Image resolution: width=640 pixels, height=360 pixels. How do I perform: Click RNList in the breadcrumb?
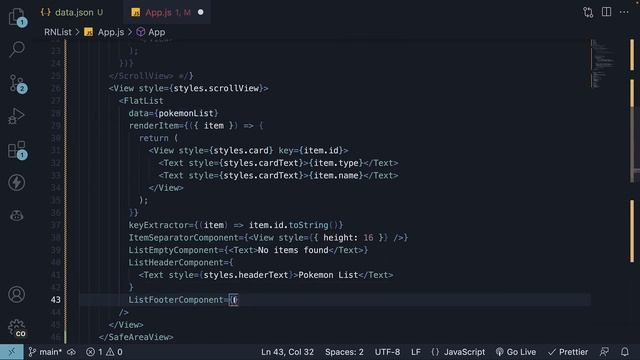pyautogui.click(x=58, y=32)
